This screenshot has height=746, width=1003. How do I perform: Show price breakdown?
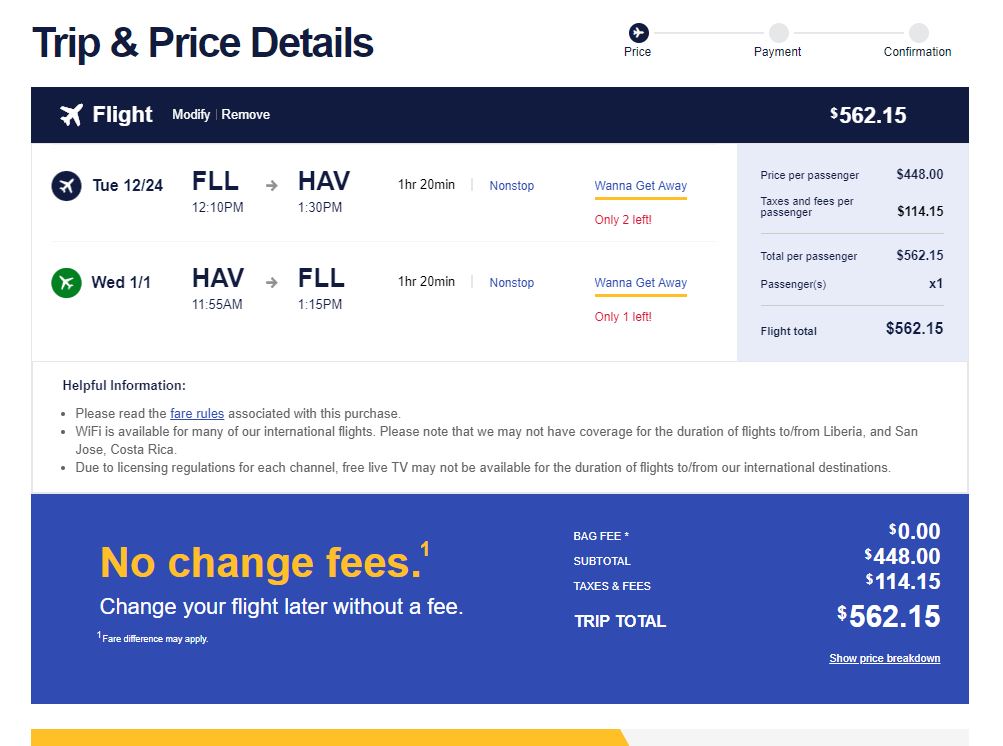pos(885,658)
